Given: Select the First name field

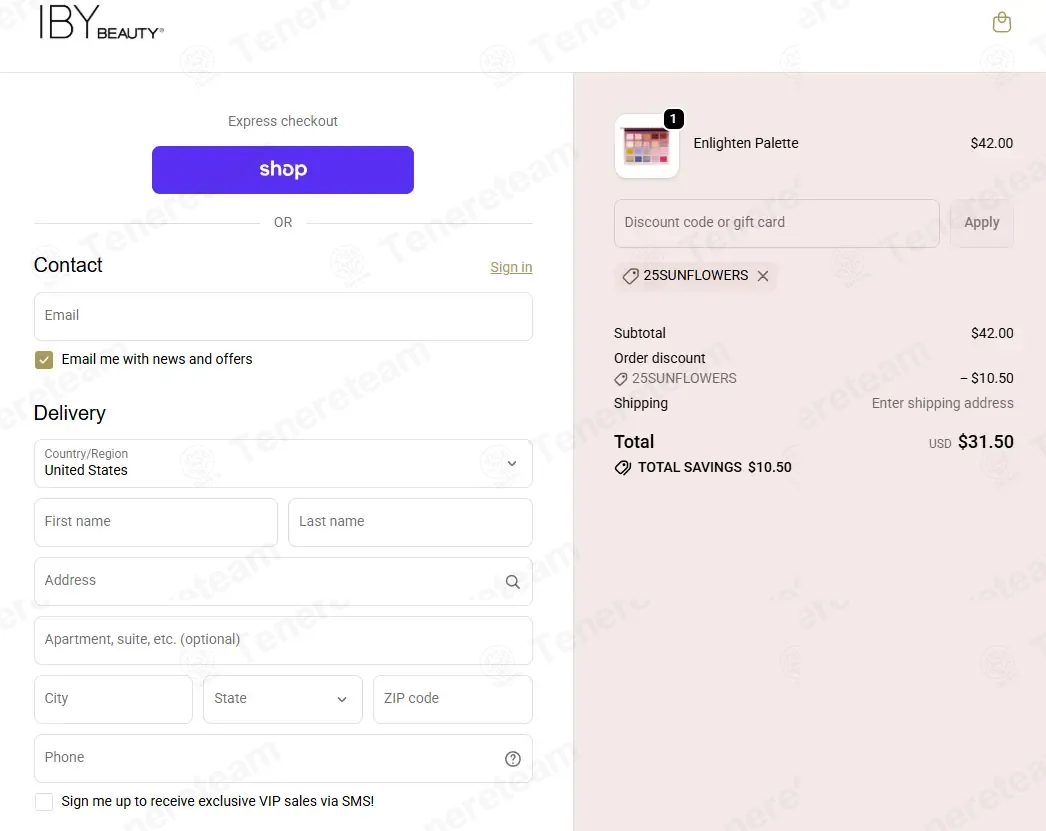Looking at the screenshot, I should tap(156, 522).
